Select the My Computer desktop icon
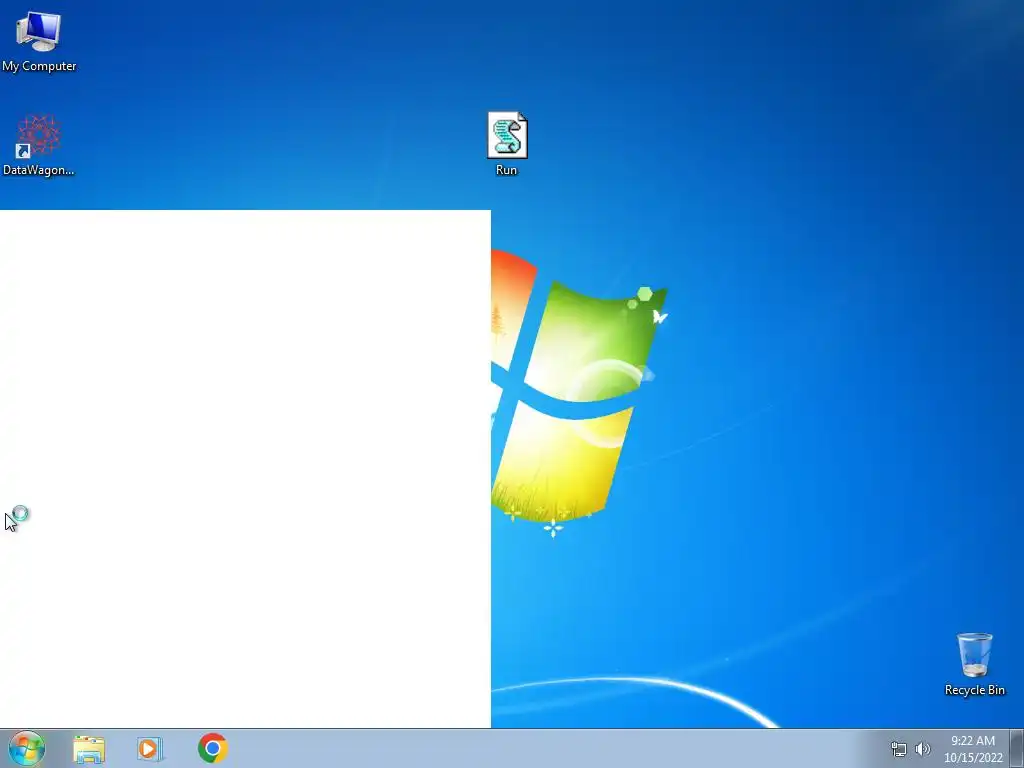The image size is (1024, 768). (39, 40)
